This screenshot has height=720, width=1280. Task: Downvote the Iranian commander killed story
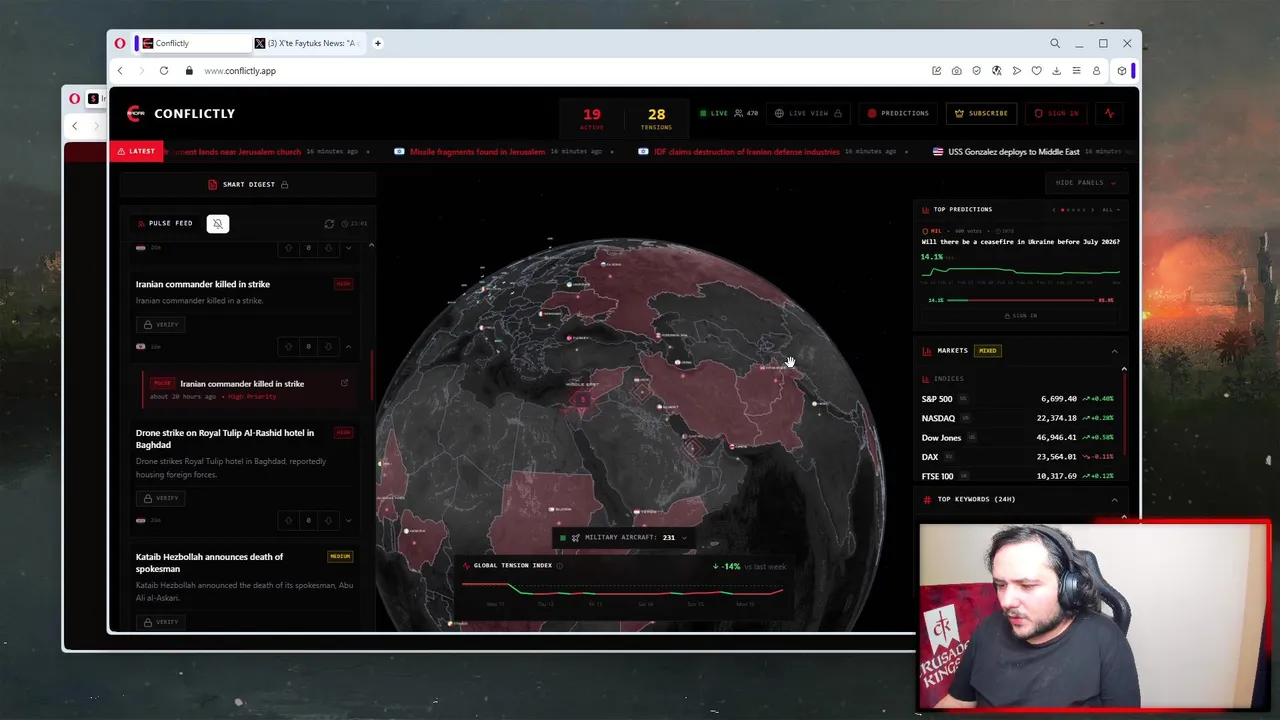pos(327,346)
